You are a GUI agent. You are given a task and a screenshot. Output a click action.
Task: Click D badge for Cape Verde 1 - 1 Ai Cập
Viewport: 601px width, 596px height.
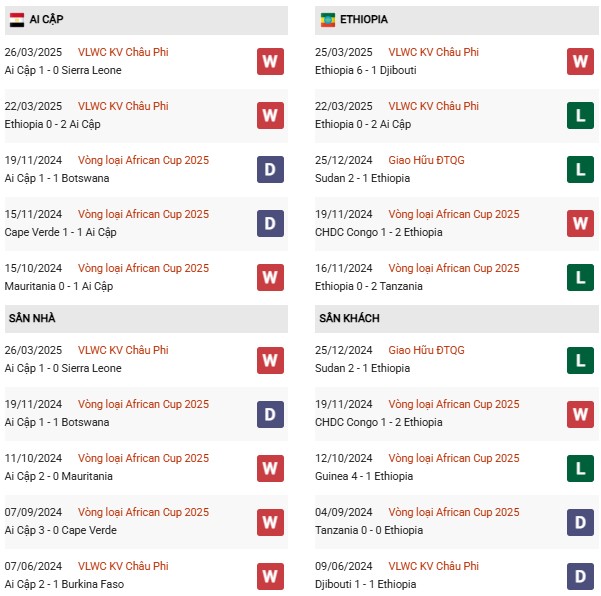pos(269,223)
